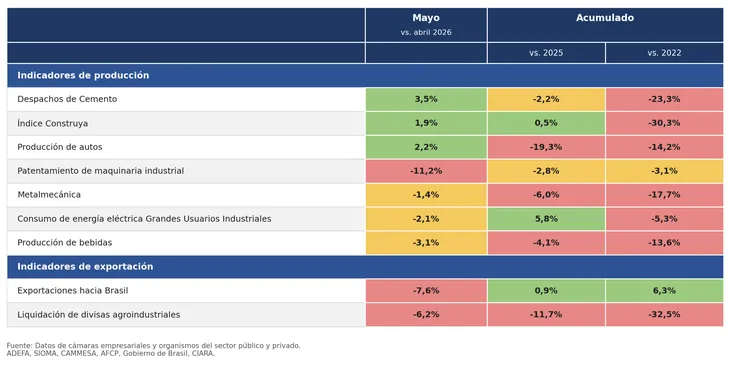Click the Producción de bebidas row label
This screenshot has width=730, height=373.
tap(65, 243)
